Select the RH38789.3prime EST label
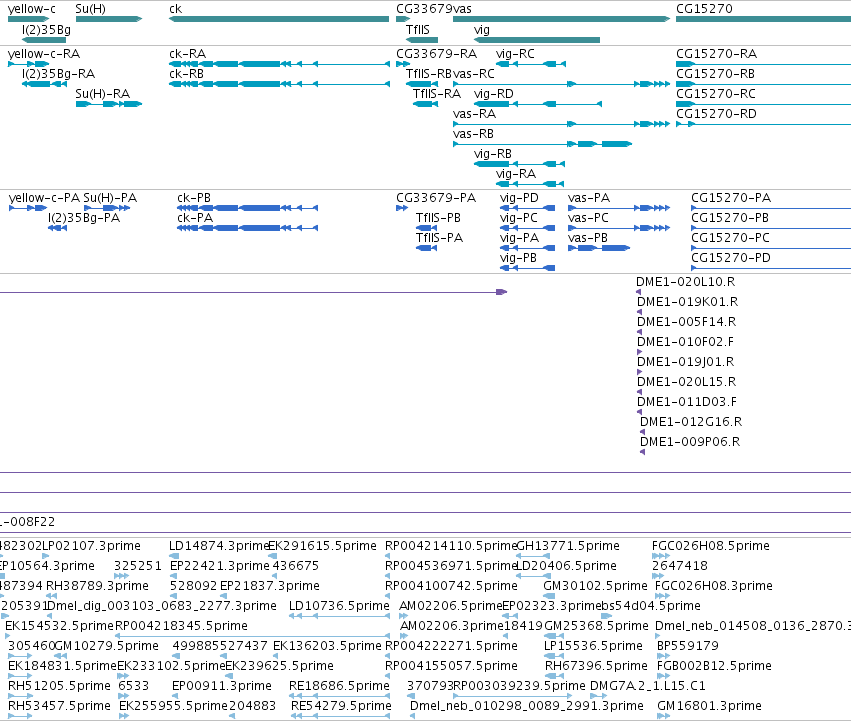 pos(97,586)
